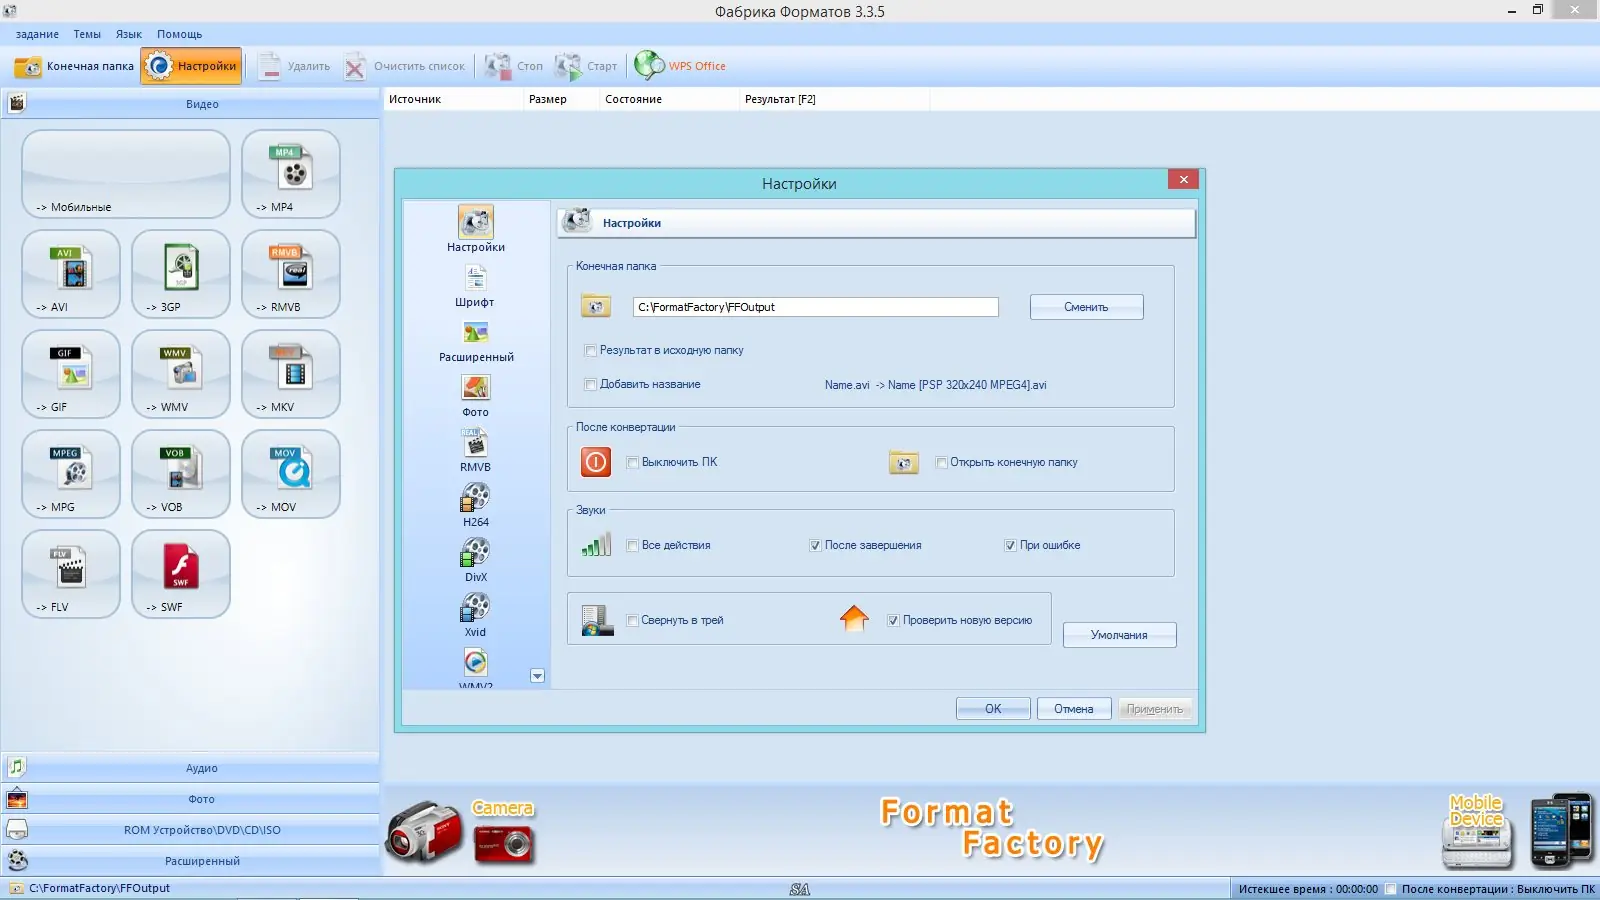Disable the После завершения sound checkbox
This screenshot has height=900, width=1600.
pos(816,545)
